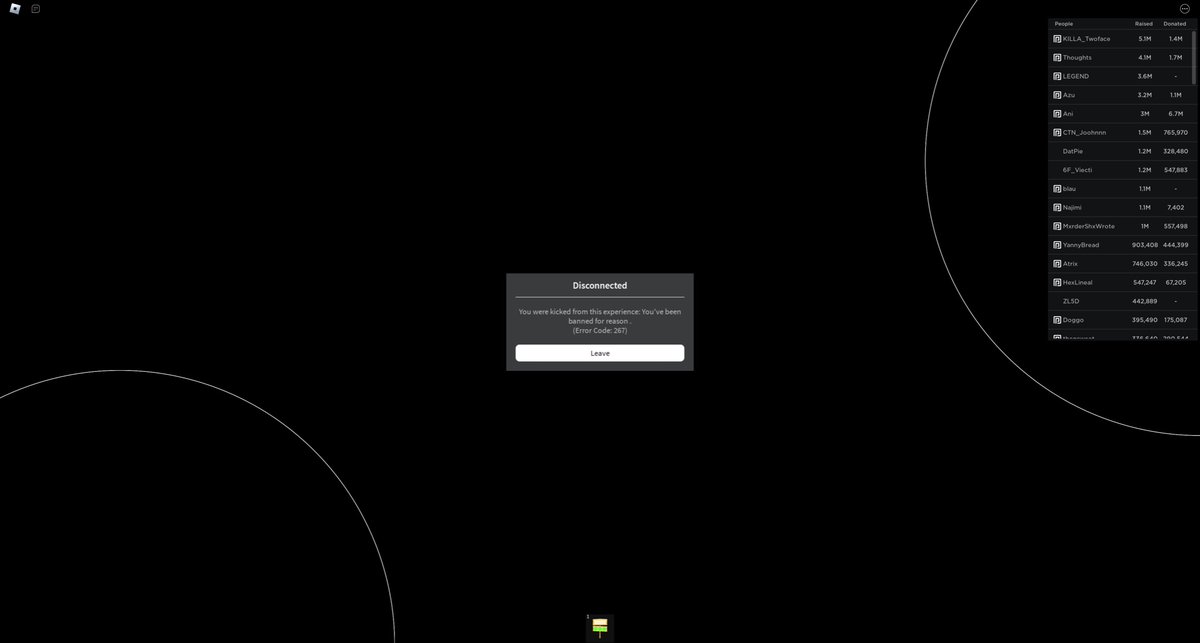The width and height of the screenshot is (1200, 643).
Task: Click the Disconnected dialog title
Action: [600, 286]
